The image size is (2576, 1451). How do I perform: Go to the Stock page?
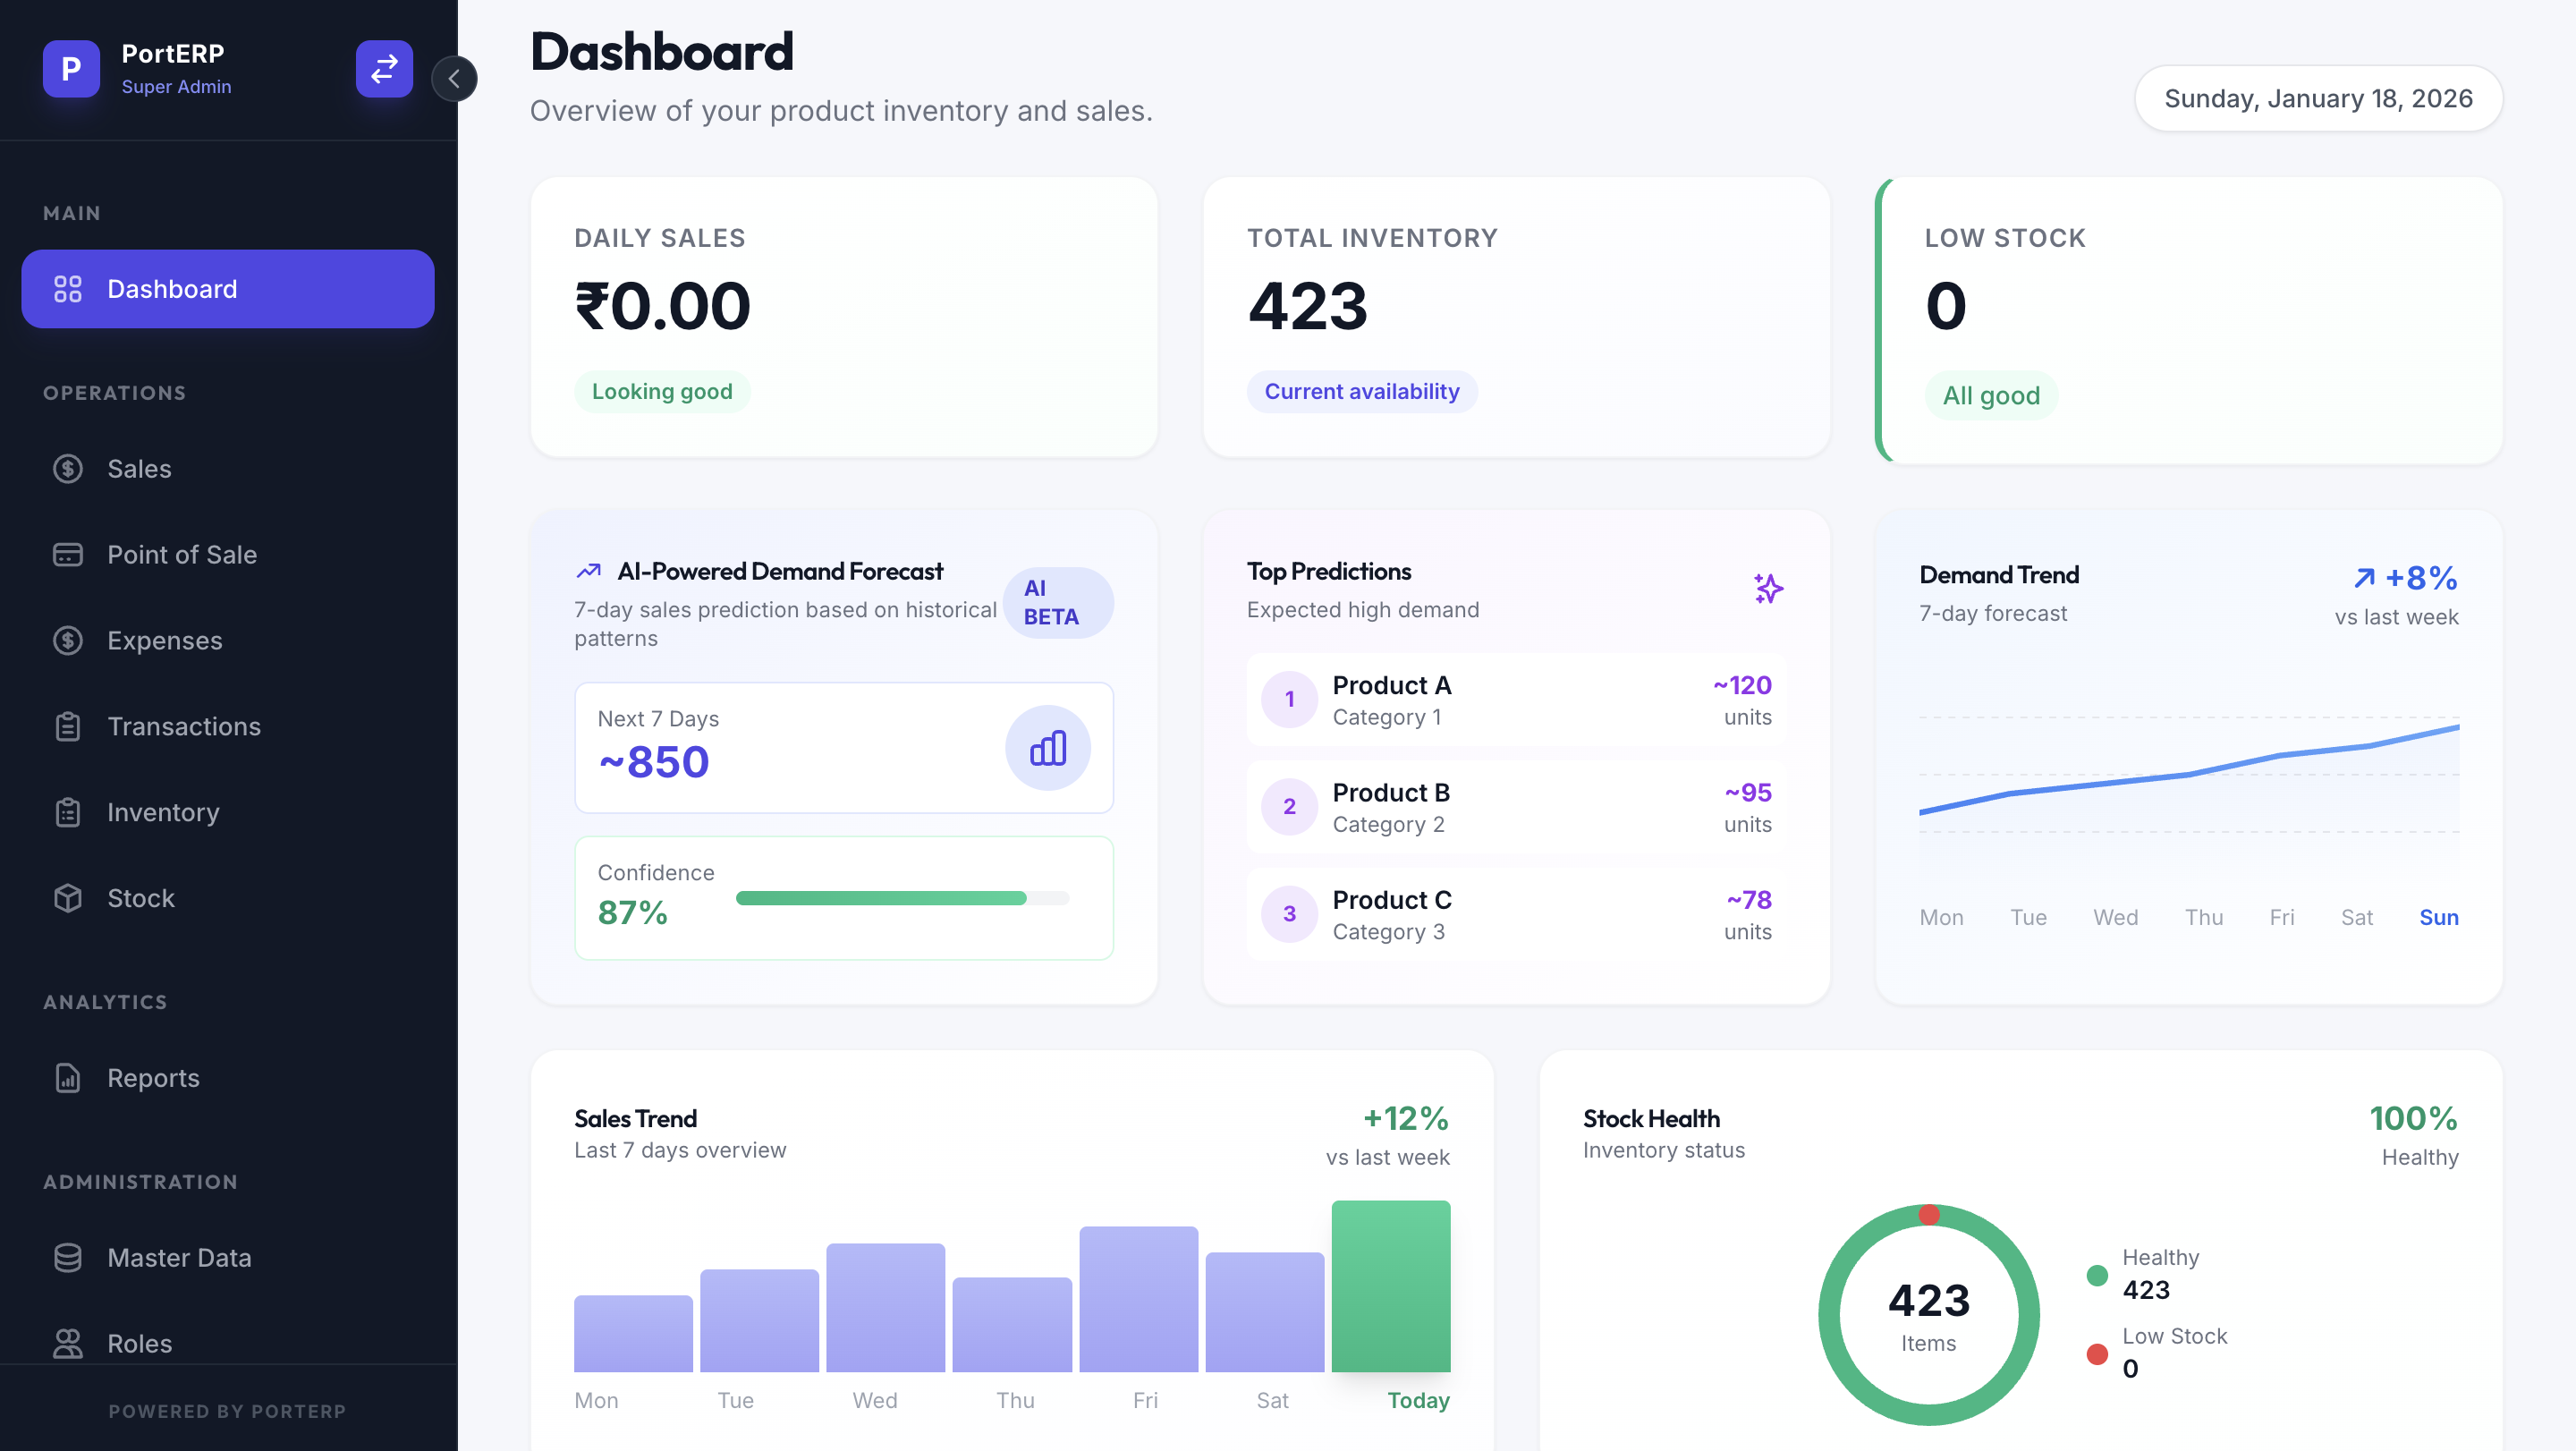tap(228, 899)
